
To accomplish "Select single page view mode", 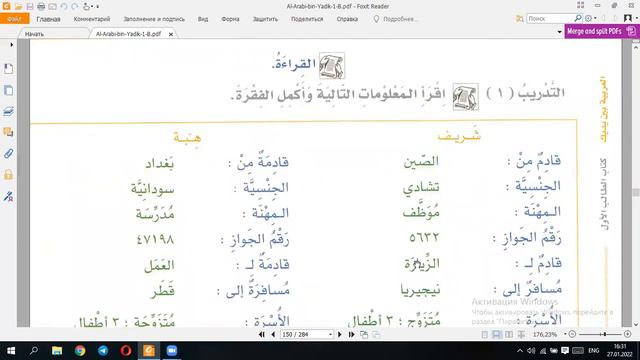I will click(x=484, y=335).
